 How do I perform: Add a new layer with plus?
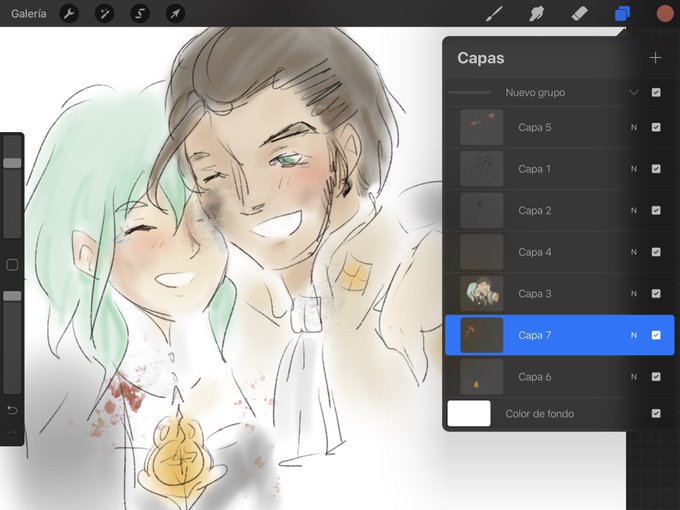[x=655, y=58]
